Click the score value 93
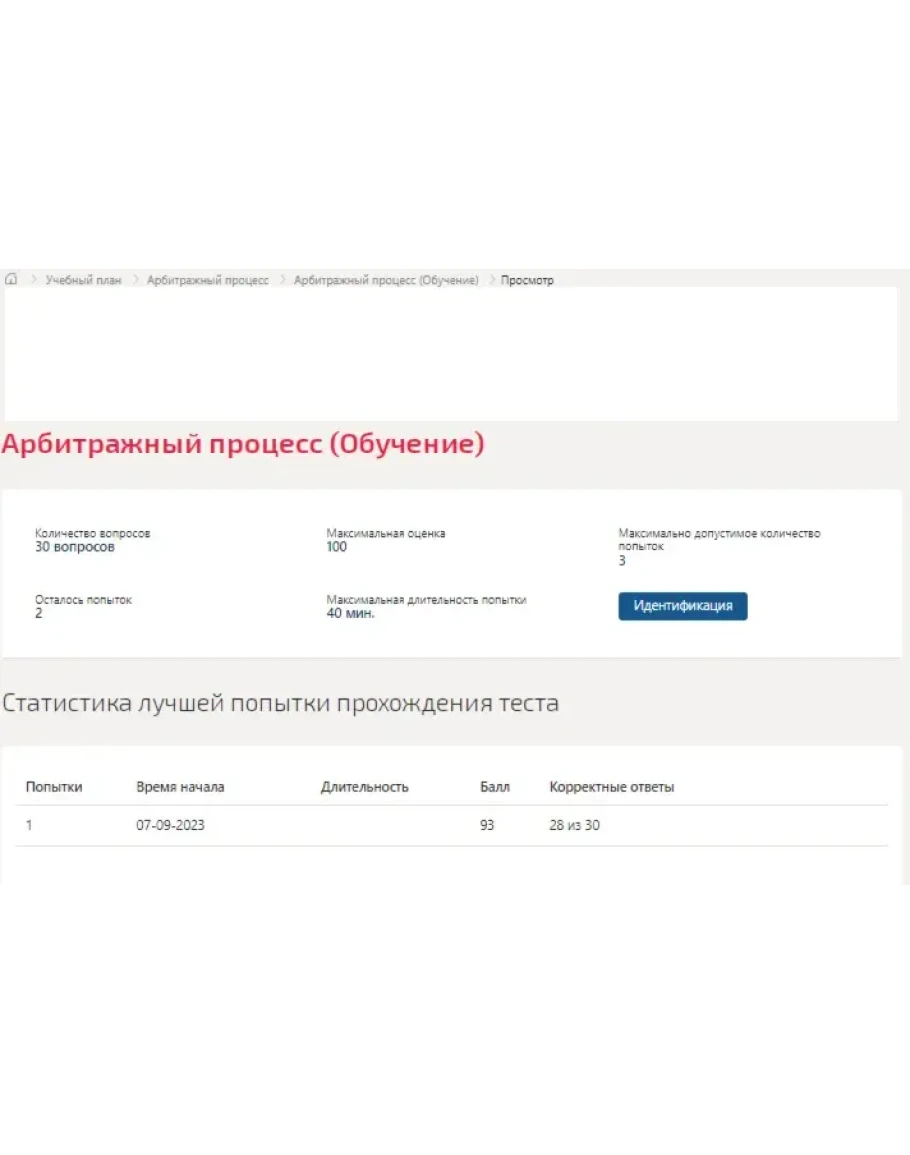Viewport: 910px width, 1155px height. pyautogui.click(x=486, y=826)
